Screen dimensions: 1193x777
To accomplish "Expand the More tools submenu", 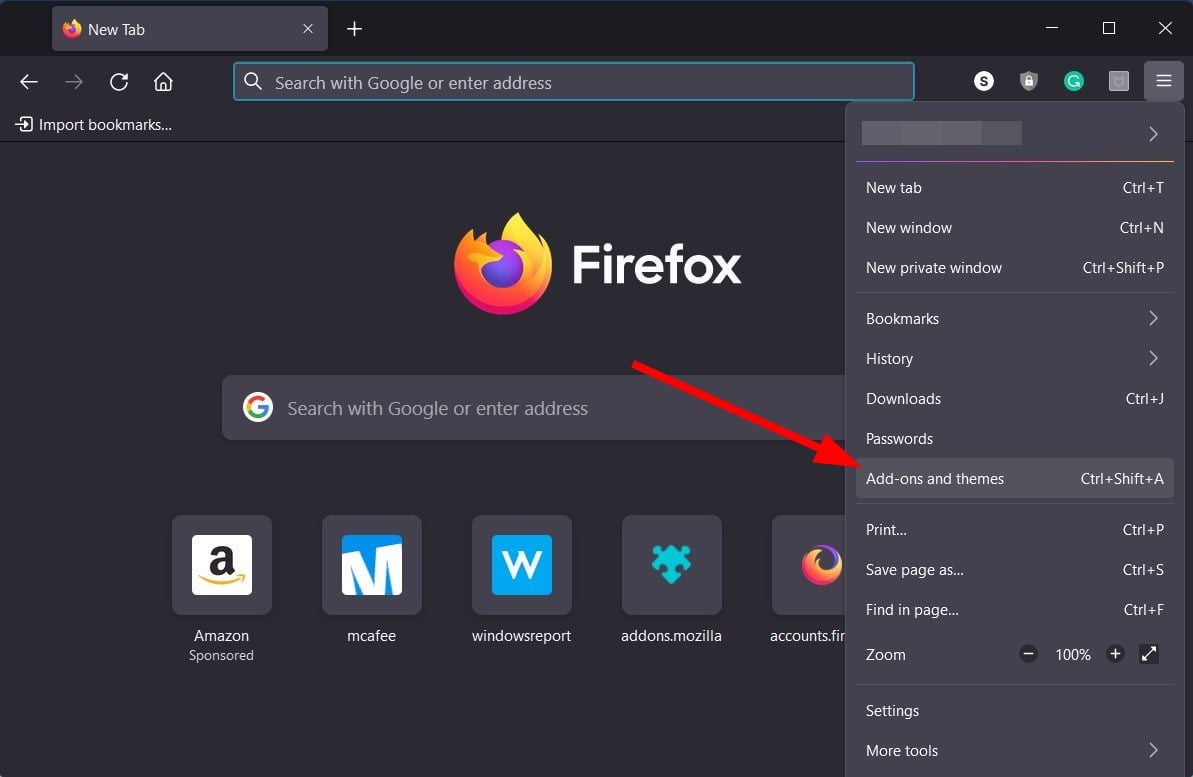I will point(1014,750).
